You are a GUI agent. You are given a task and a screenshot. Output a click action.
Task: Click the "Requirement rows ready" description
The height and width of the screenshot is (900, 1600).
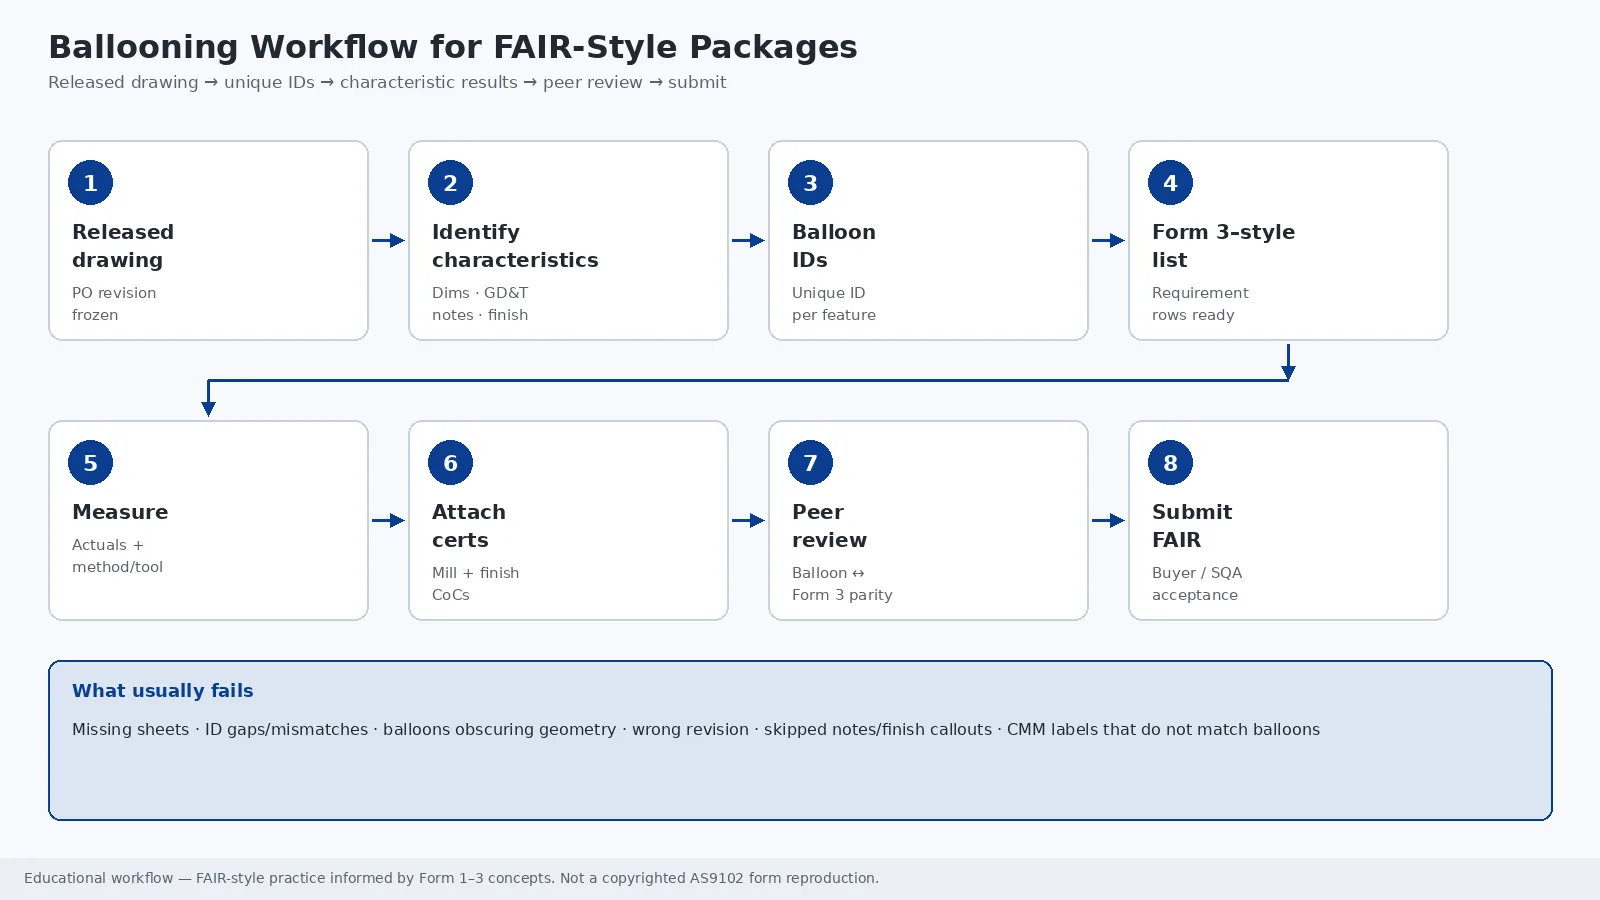click(1200, 304)
